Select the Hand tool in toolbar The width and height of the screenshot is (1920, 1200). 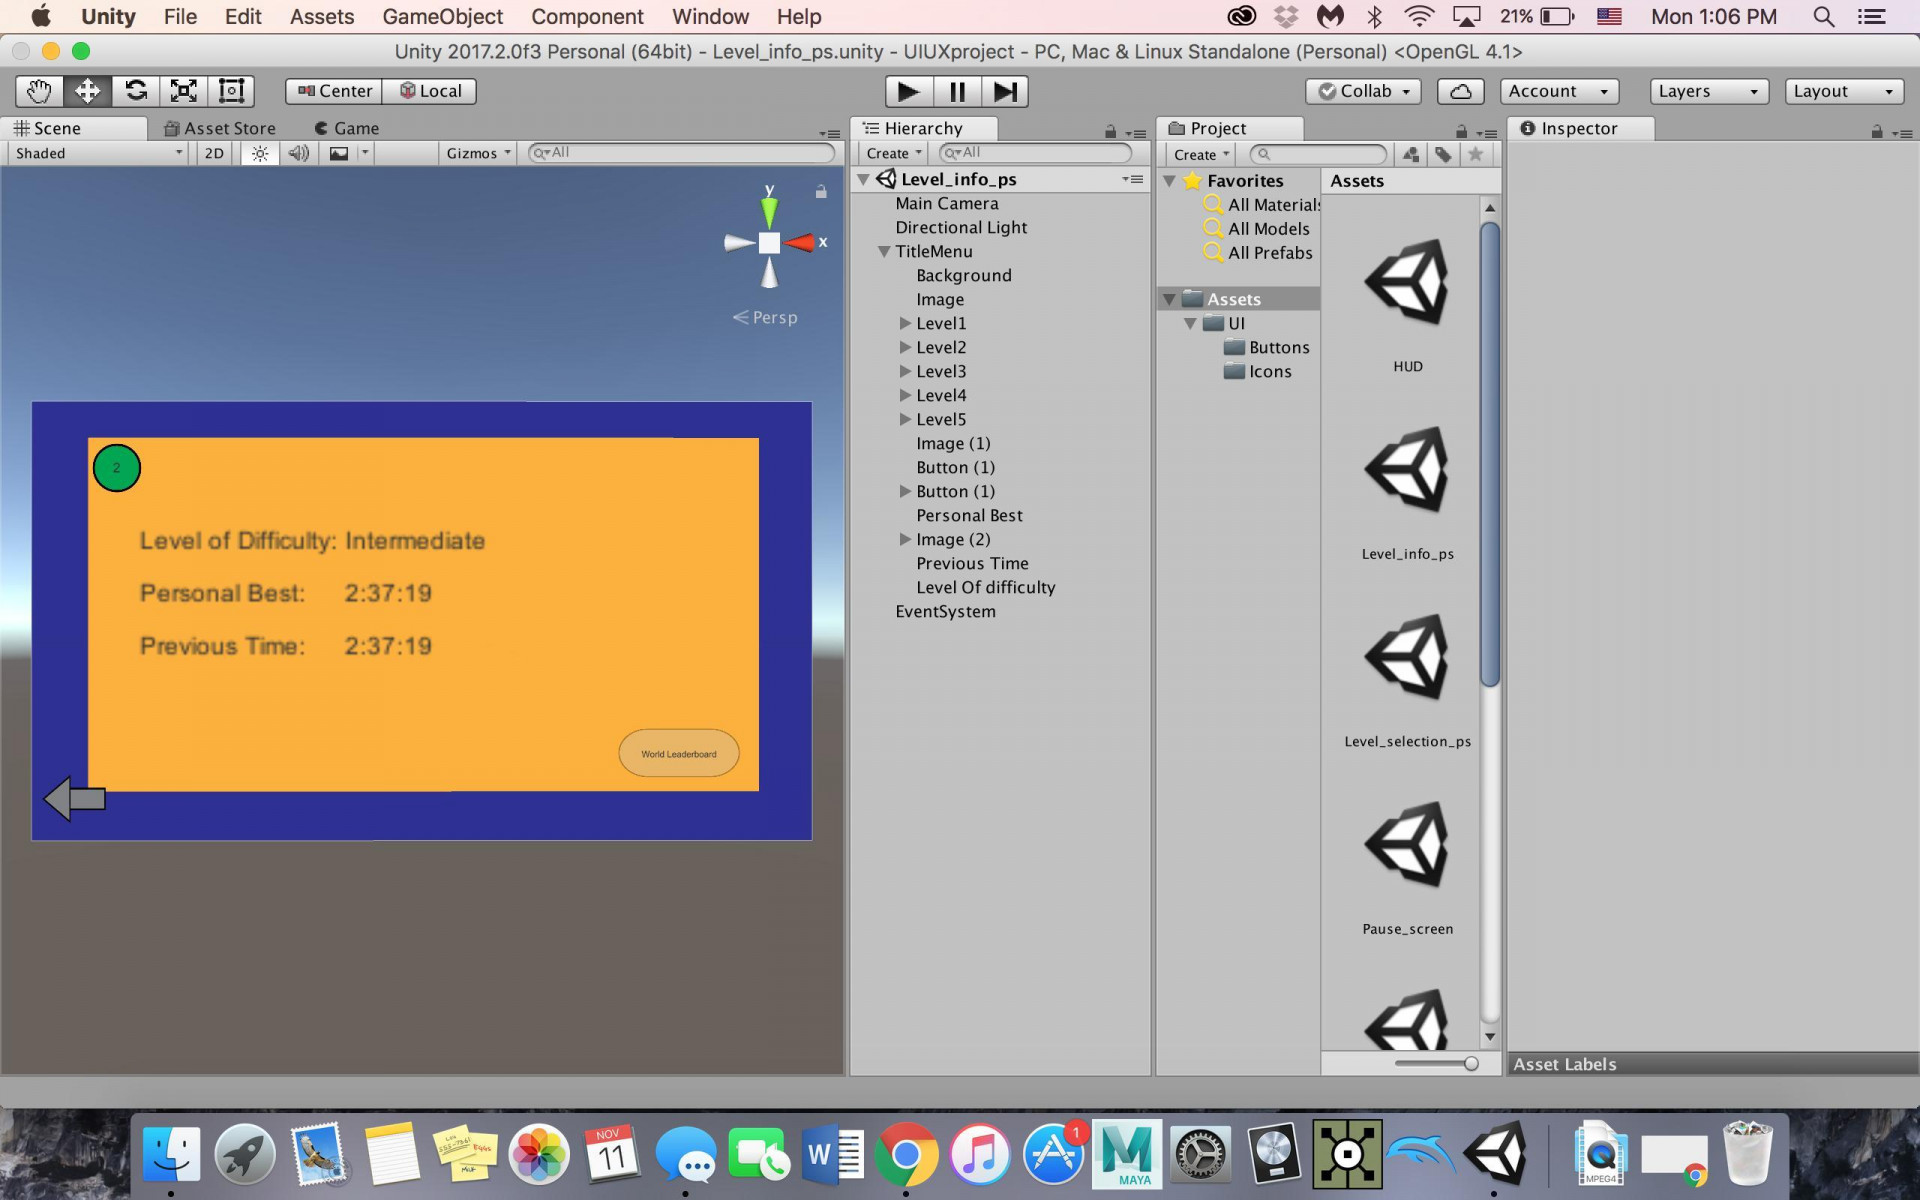[x=39, y=91]
